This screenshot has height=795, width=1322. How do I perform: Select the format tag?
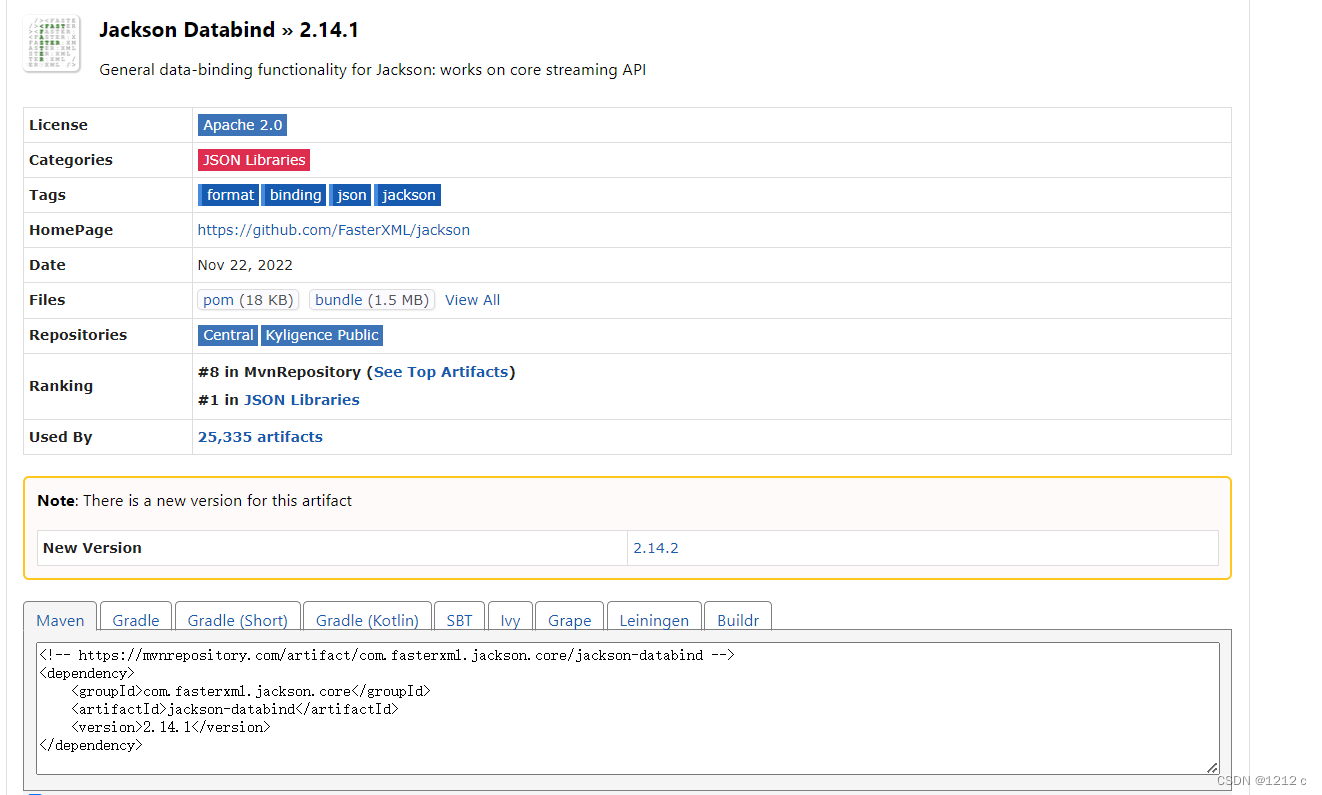[229, 195]
